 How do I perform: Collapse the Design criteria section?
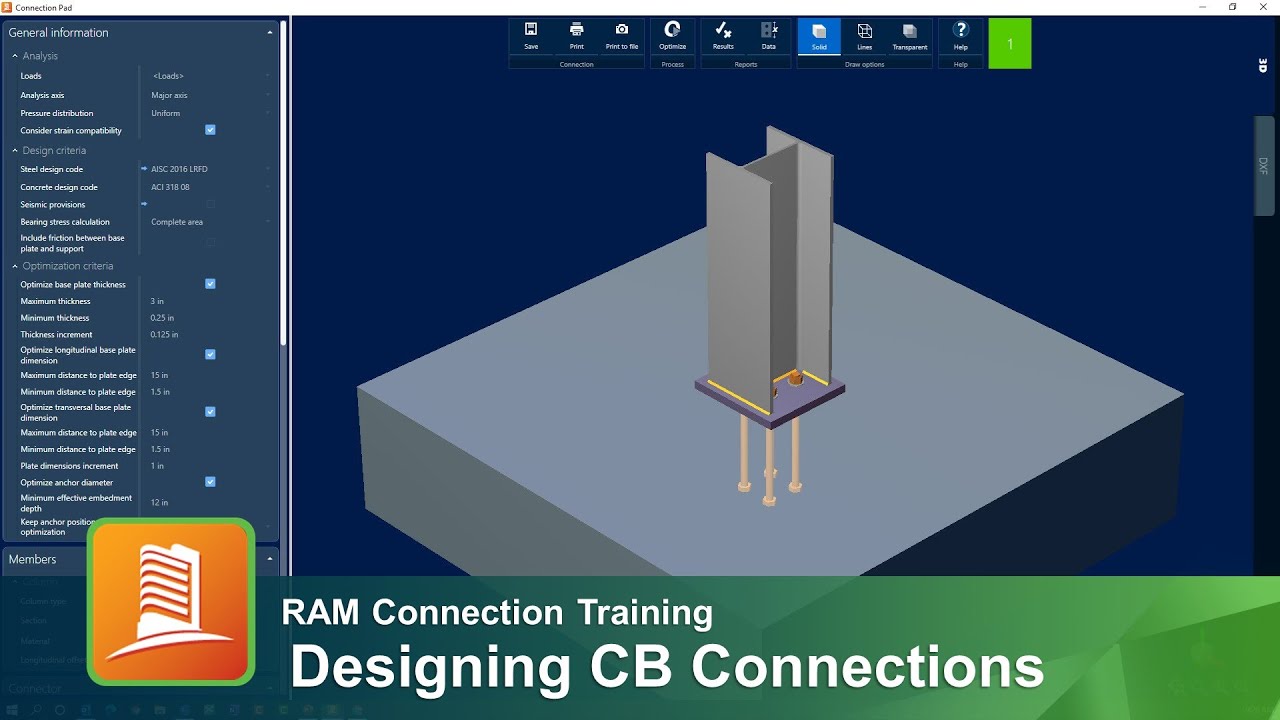(15, 150)
